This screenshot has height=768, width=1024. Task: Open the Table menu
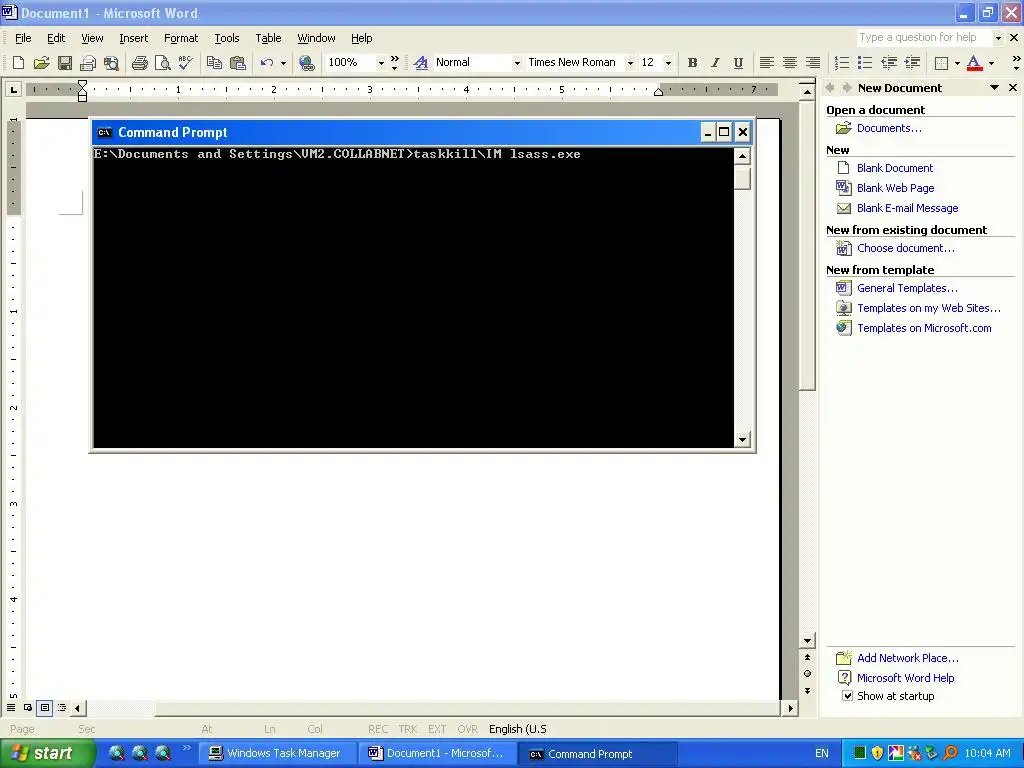click(x=268, y=38)
